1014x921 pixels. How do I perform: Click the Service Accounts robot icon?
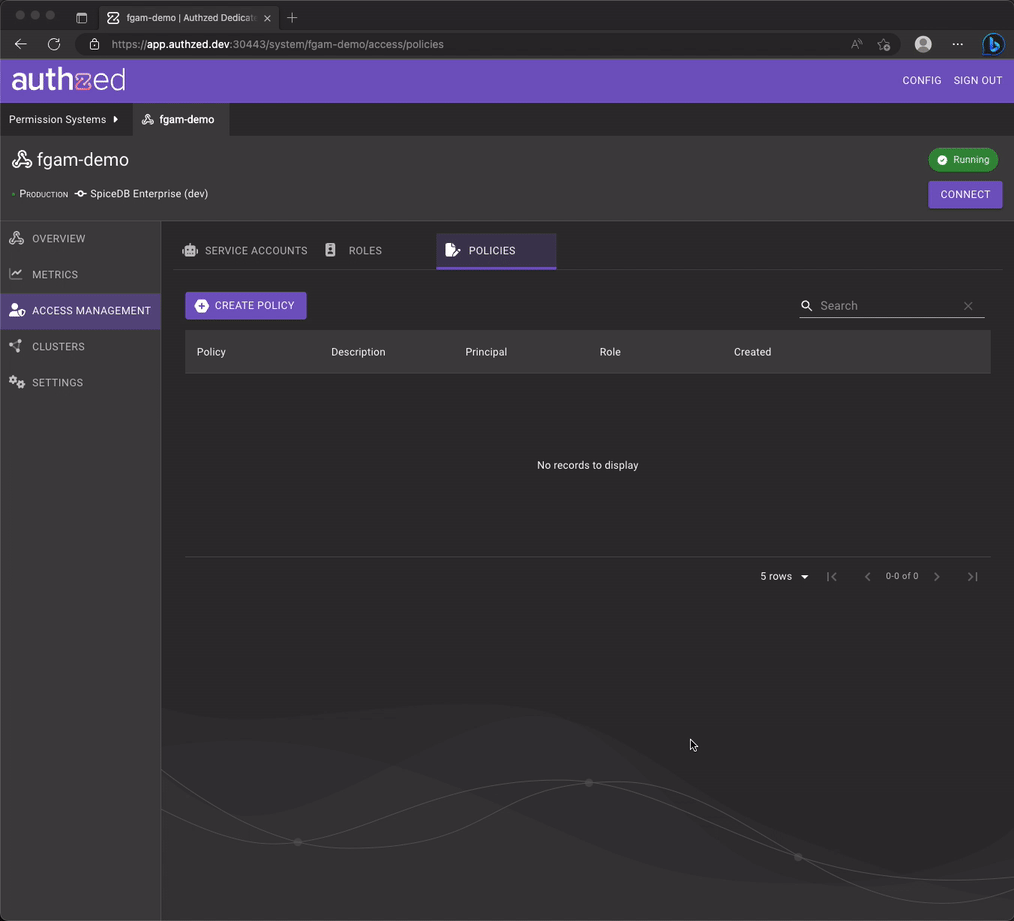click(190, 250)
